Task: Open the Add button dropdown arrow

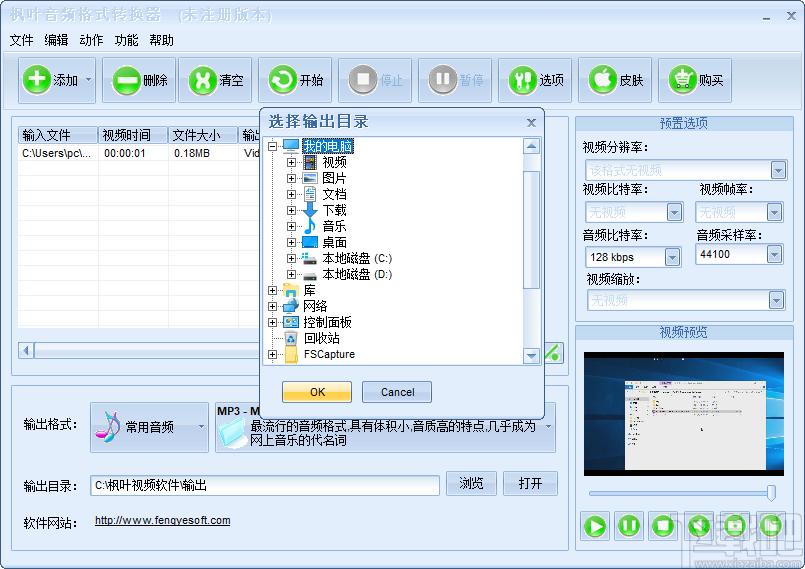Action: coord(89,80)
